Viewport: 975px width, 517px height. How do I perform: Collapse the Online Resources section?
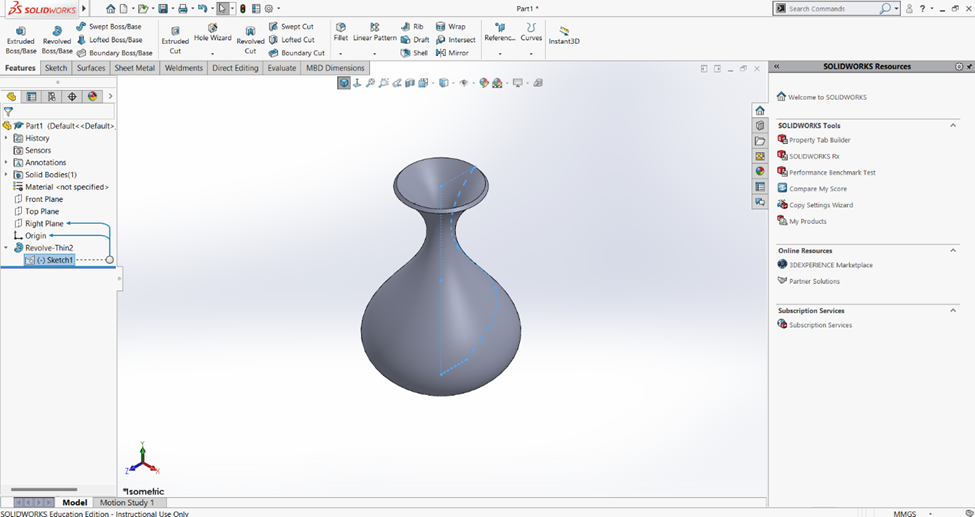953,251
